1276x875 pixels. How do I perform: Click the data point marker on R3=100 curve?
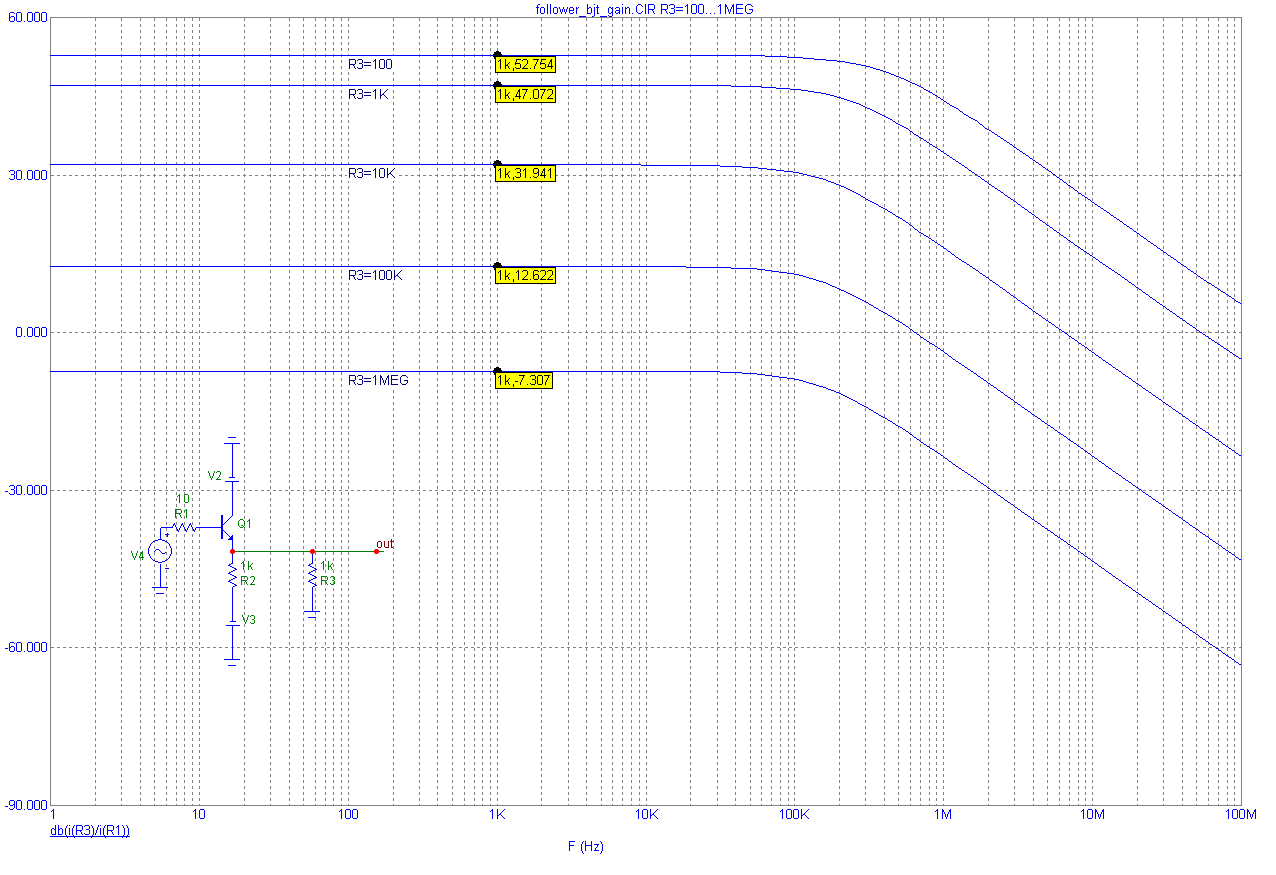497,56
